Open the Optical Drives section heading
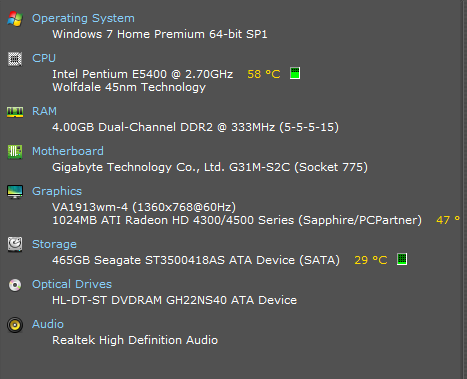Screen dimensions: 467x379 point(72,284)
